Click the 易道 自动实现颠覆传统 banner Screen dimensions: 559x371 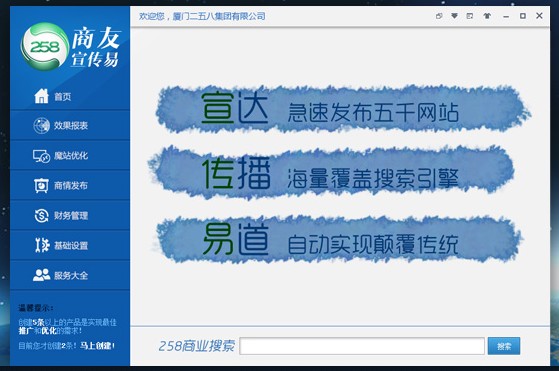[x=339, y=239]
